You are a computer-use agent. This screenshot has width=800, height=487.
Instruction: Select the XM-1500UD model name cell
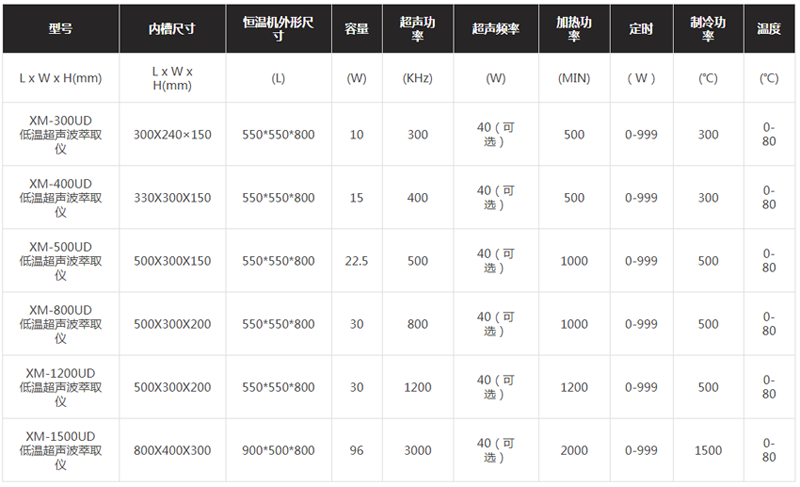click(x=60, y=450)
